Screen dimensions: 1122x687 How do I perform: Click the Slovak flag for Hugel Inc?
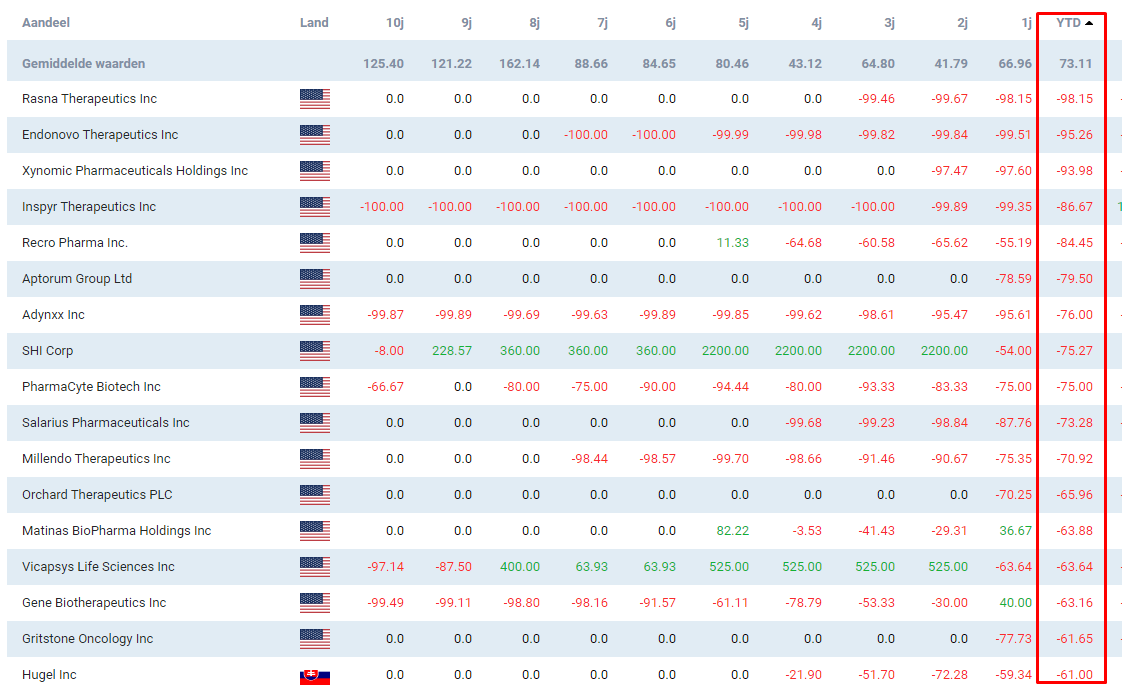point(315,676)
